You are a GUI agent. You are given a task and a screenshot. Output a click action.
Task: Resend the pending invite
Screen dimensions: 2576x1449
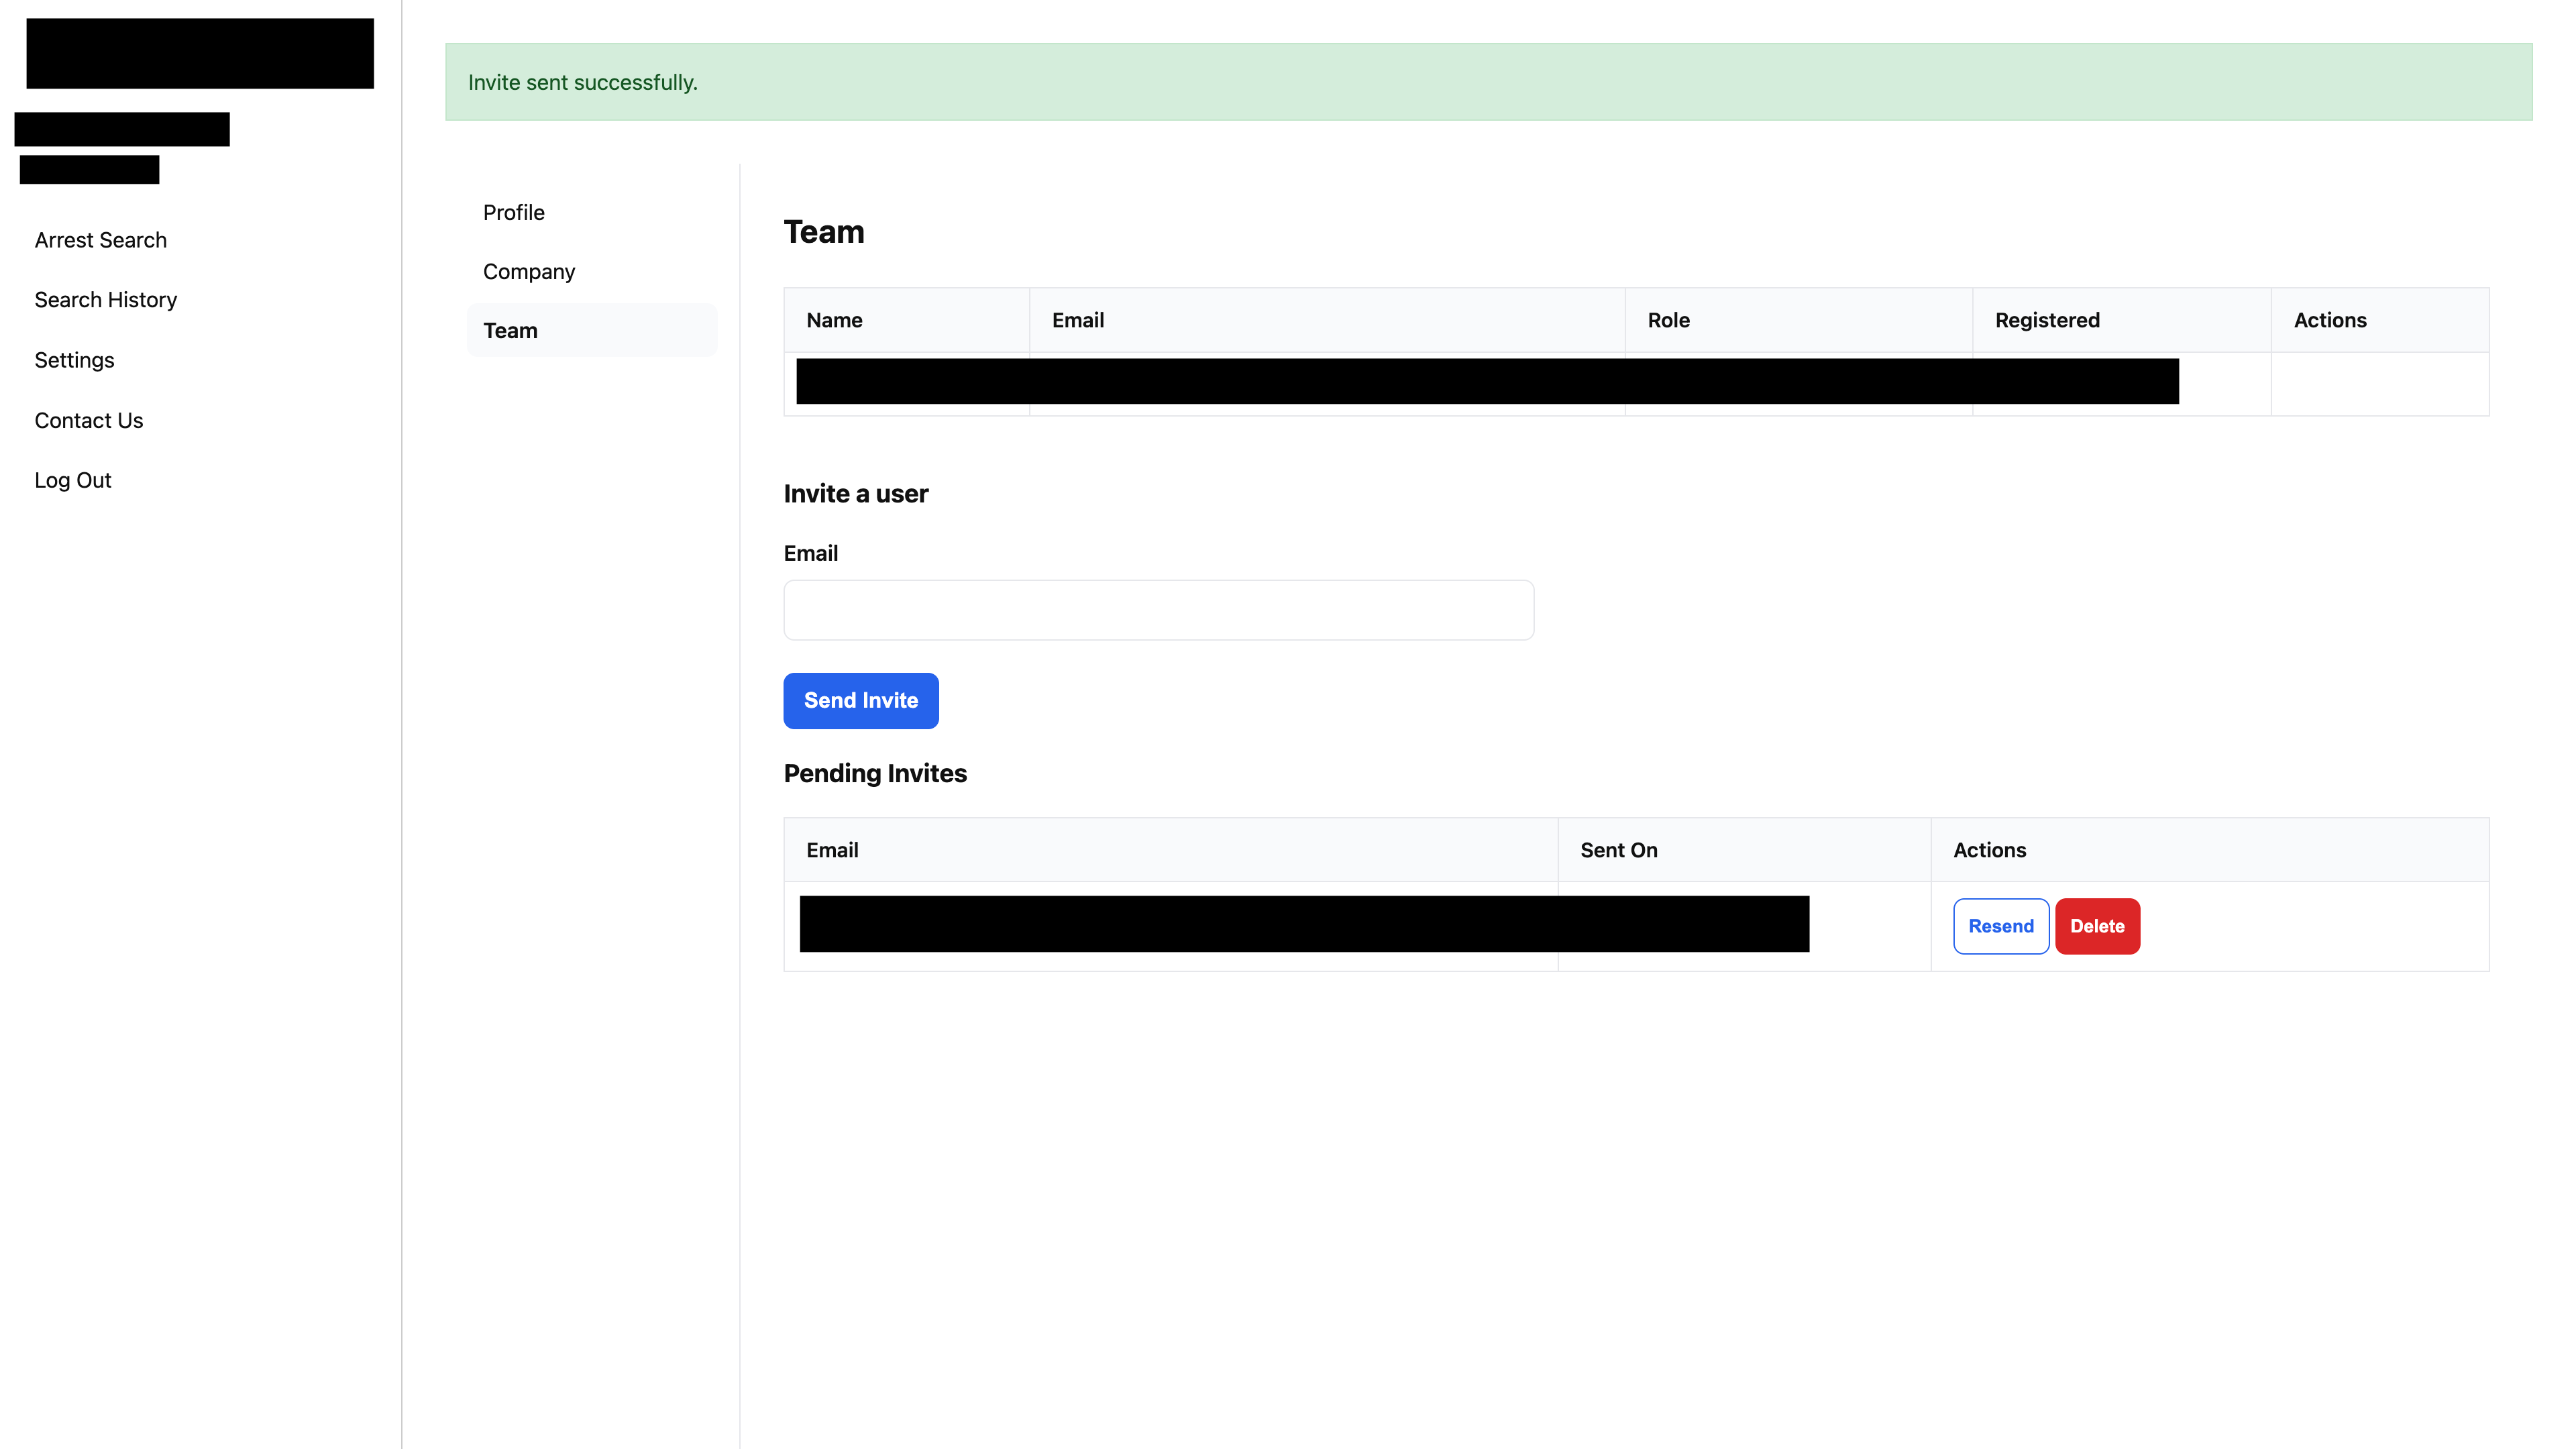[2000, 926]
